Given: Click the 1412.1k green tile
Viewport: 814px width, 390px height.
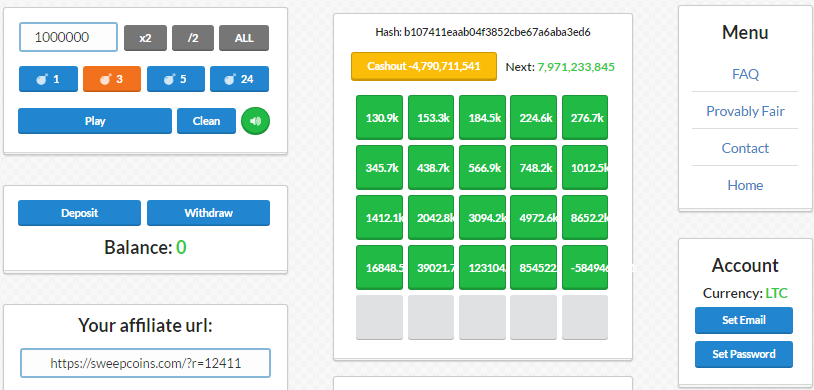Looking at the screenshot, I should pos(379,218).
